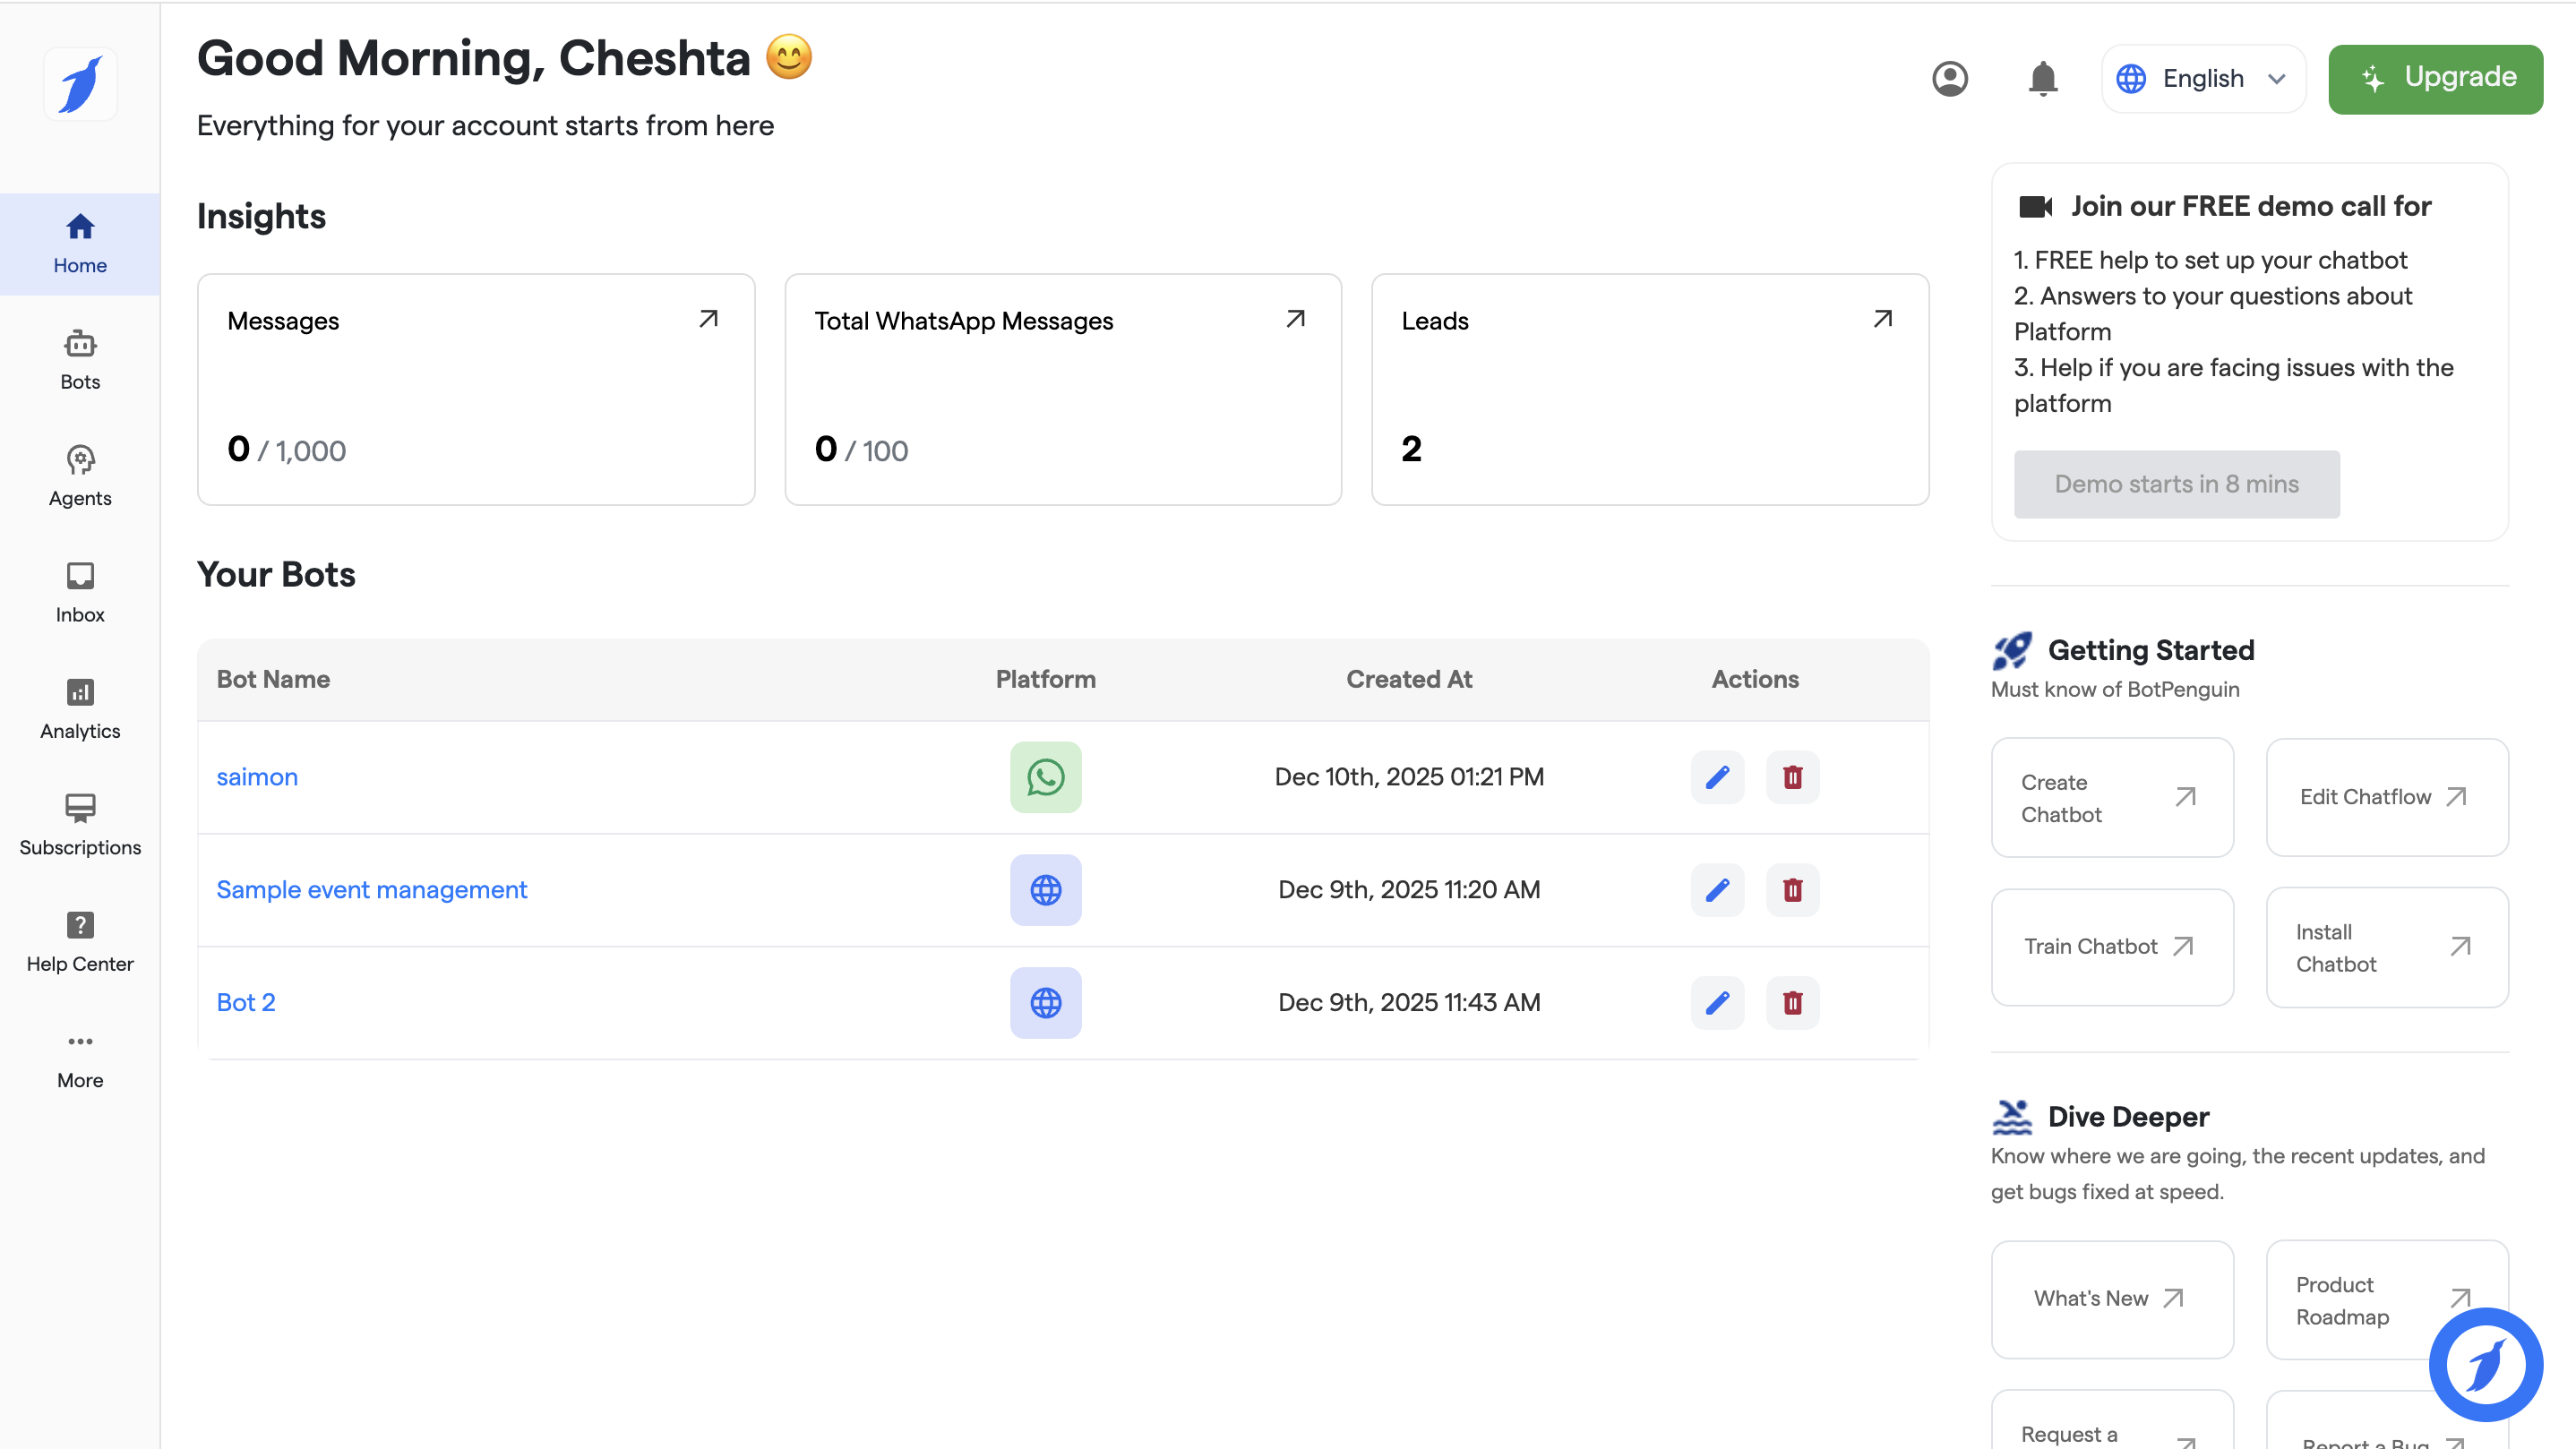The width and height of the screenshot is (2576, 1449).
Task: Expand Leads insight card arrow
Action: (x=1882, y=319)
